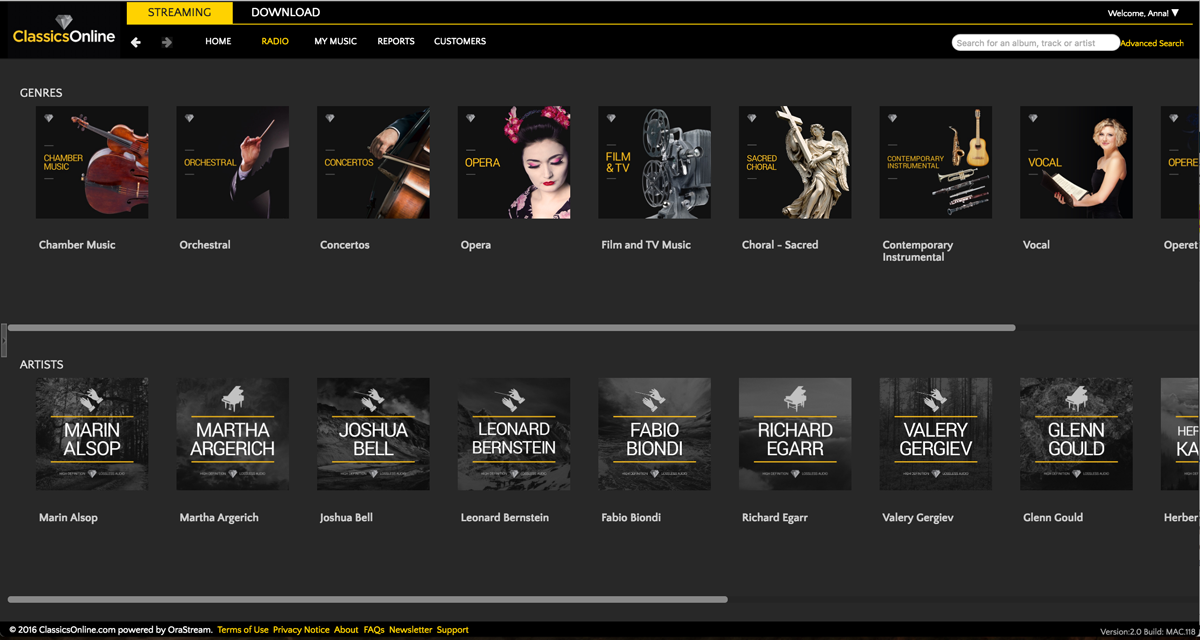
Task: Switch to the Download tab
Action: 285,12
